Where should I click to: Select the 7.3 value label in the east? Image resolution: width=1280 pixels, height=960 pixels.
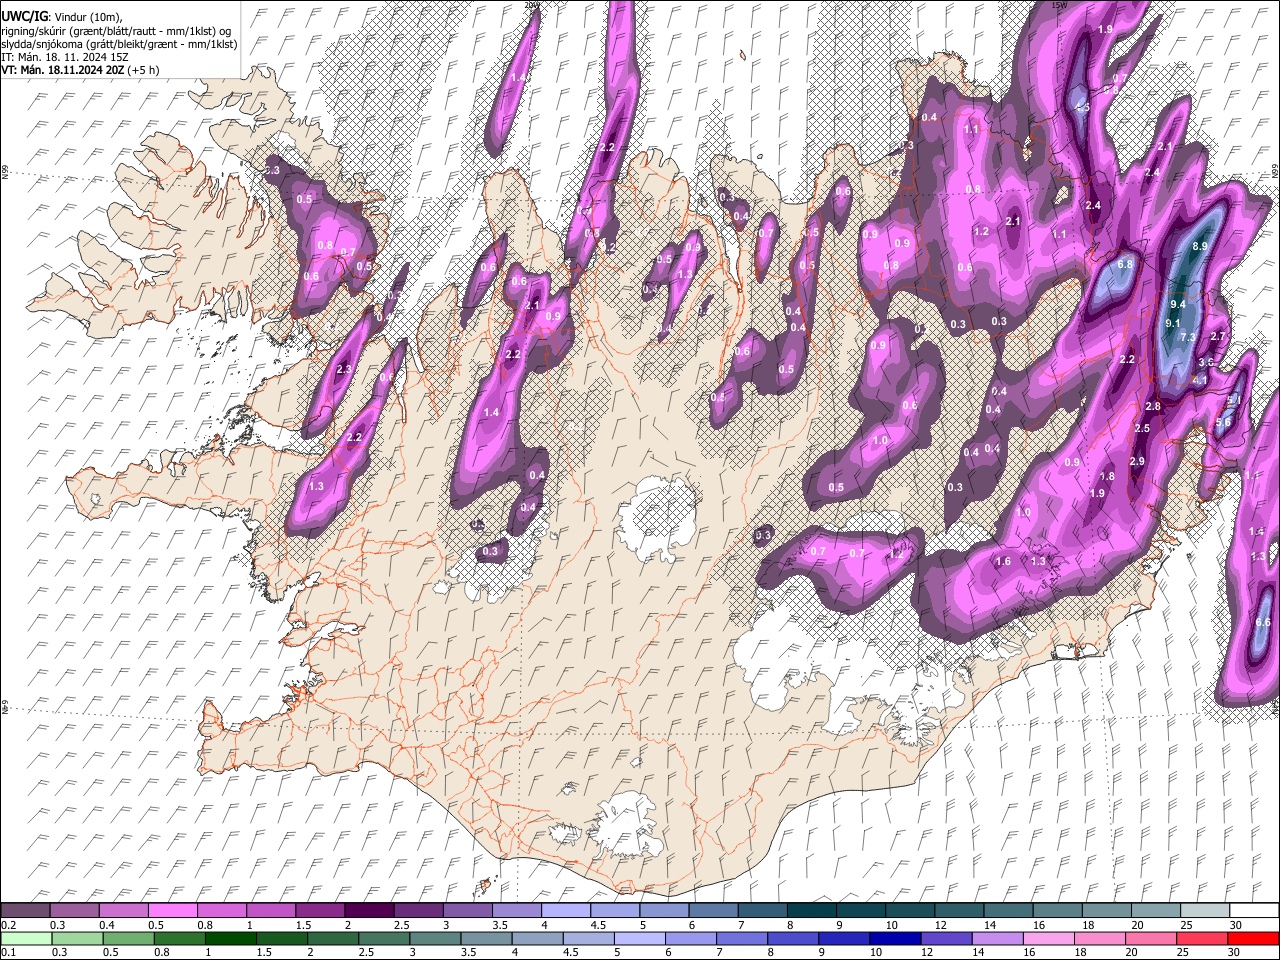(x=1188, y=338)
